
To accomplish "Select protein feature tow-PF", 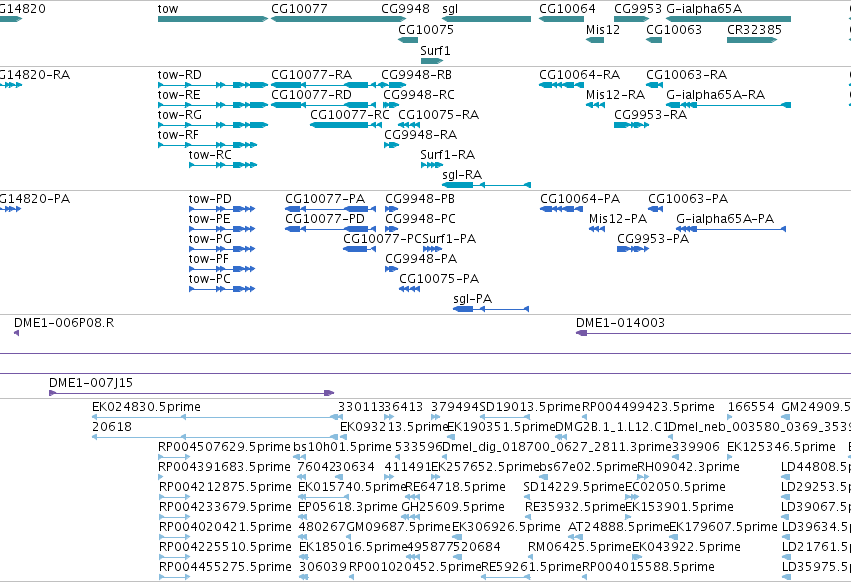I will point(222,269).
